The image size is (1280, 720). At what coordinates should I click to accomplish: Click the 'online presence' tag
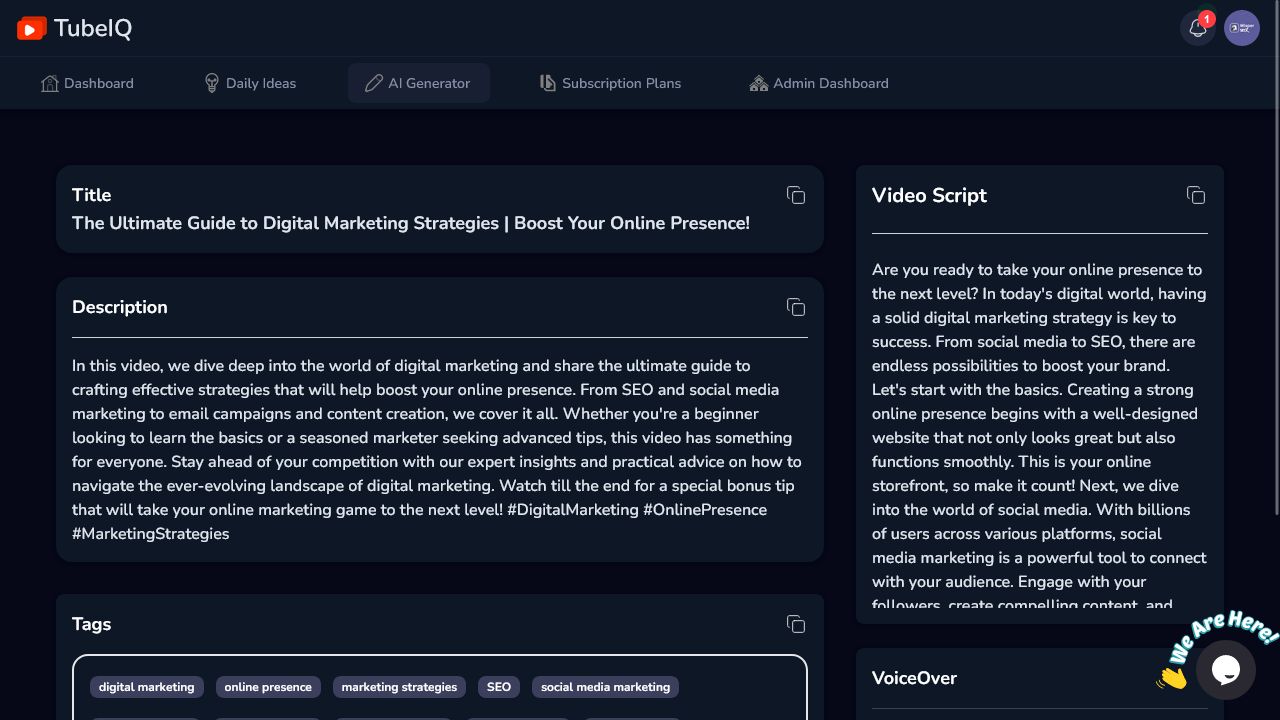pyautogui.click(x=268, y=687)
